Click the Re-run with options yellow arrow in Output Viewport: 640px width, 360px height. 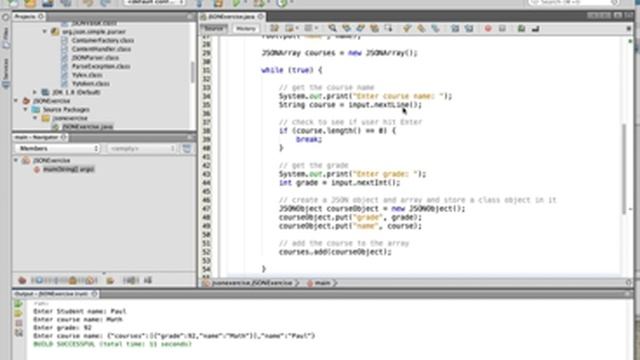tap(18, 313)
